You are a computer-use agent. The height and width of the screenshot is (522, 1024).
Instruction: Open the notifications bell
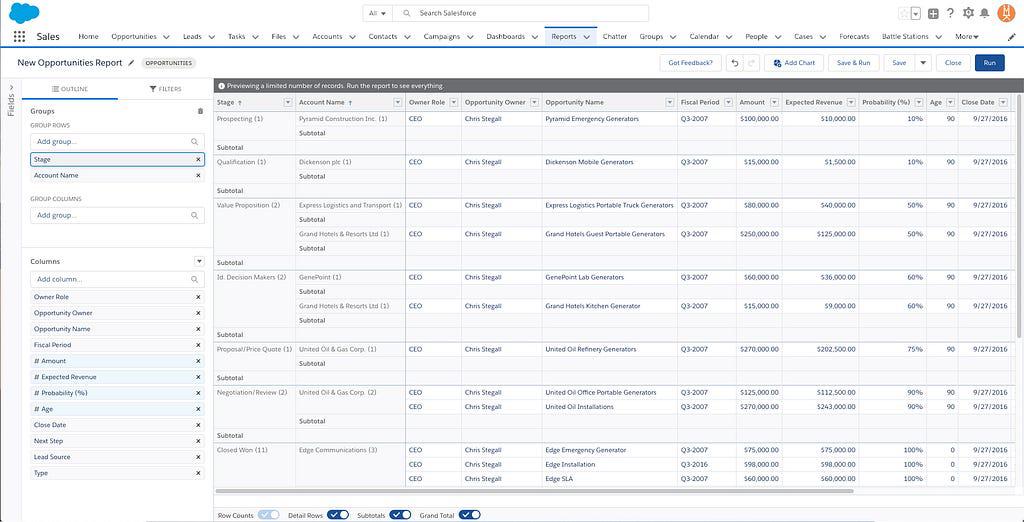[985, 13]
